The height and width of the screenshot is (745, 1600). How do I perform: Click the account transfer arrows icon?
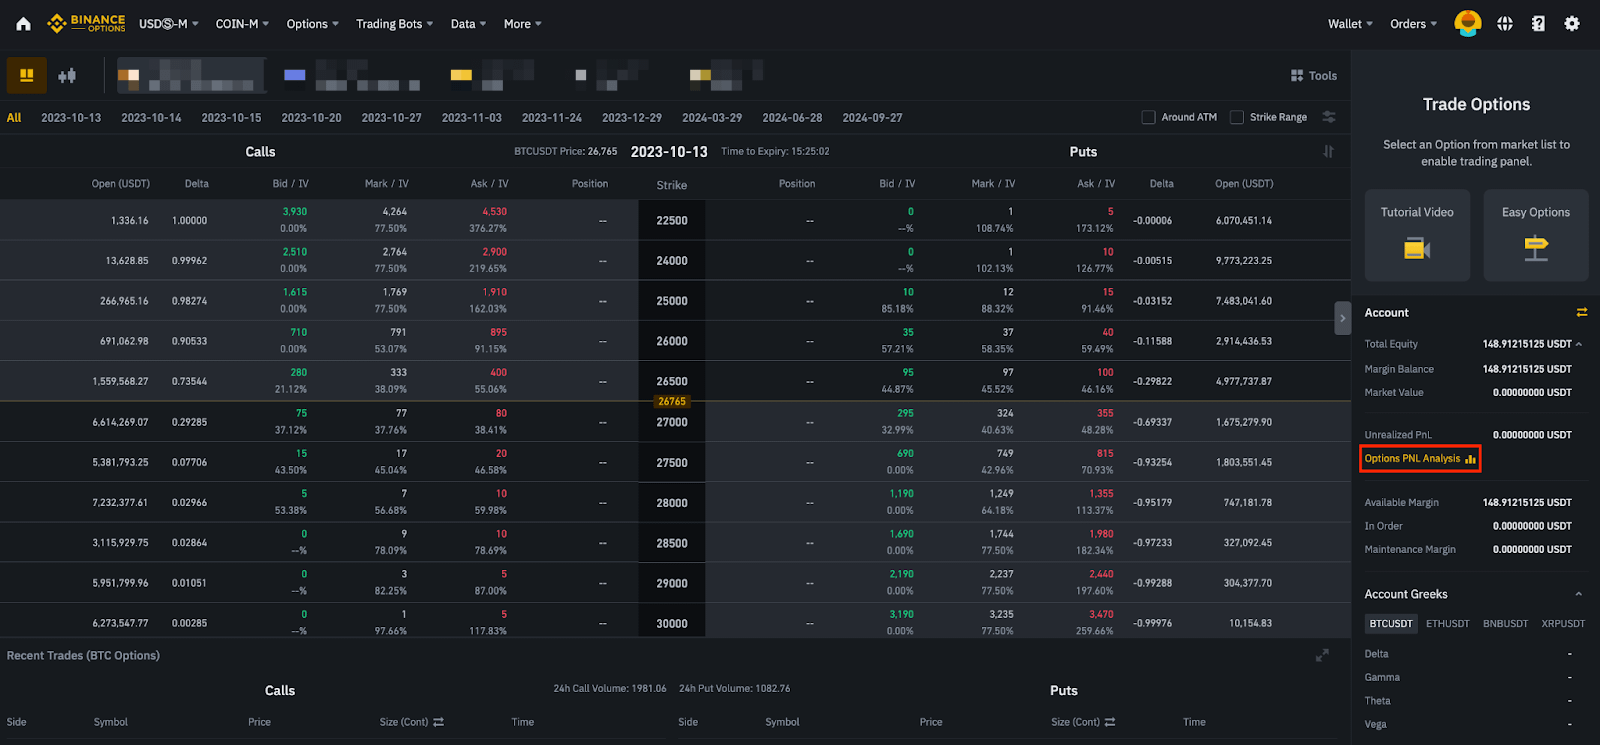pyautogui.click(x=1582, y=312)
